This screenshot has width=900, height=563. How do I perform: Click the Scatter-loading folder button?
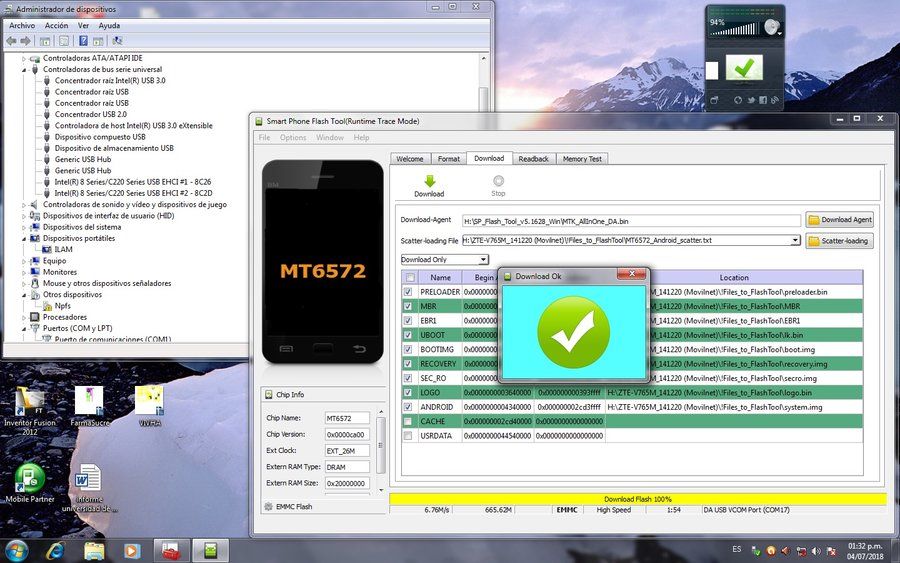point(840,241)
